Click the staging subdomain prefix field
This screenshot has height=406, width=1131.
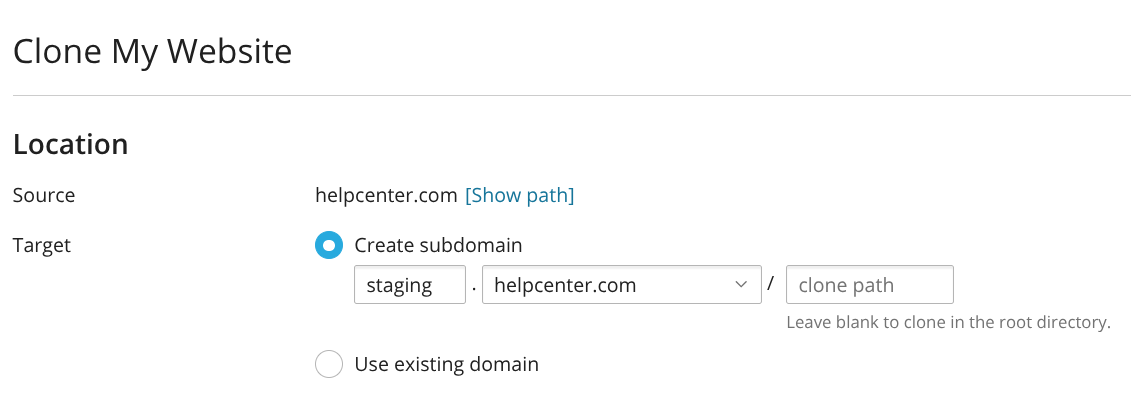point(410,285)
